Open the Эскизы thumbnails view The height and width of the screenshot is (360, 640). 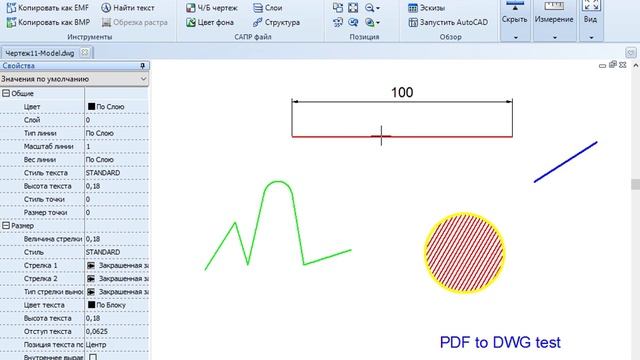click(426, 8)
